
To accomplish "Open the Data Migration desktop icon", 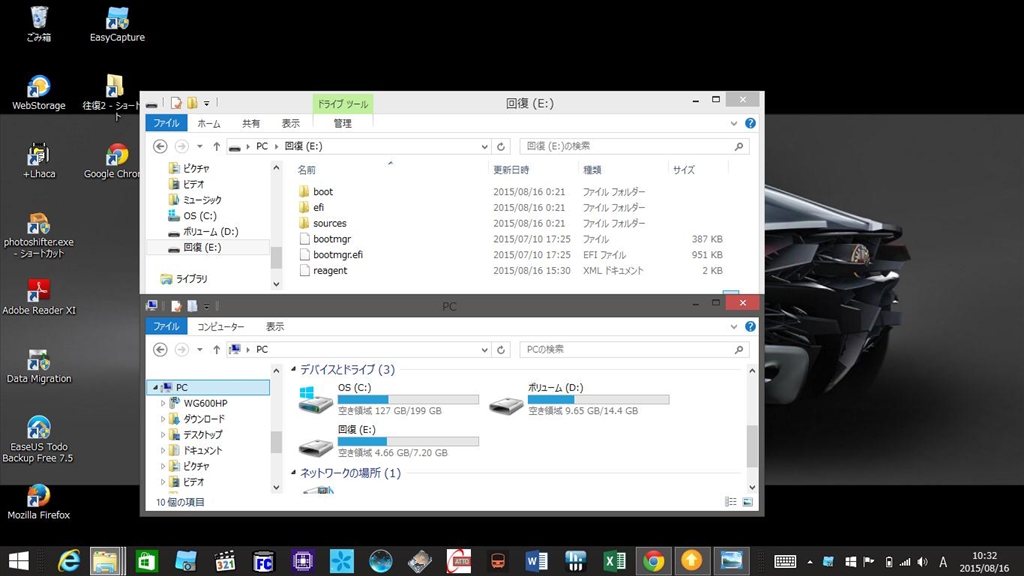I will coord(39,366).
